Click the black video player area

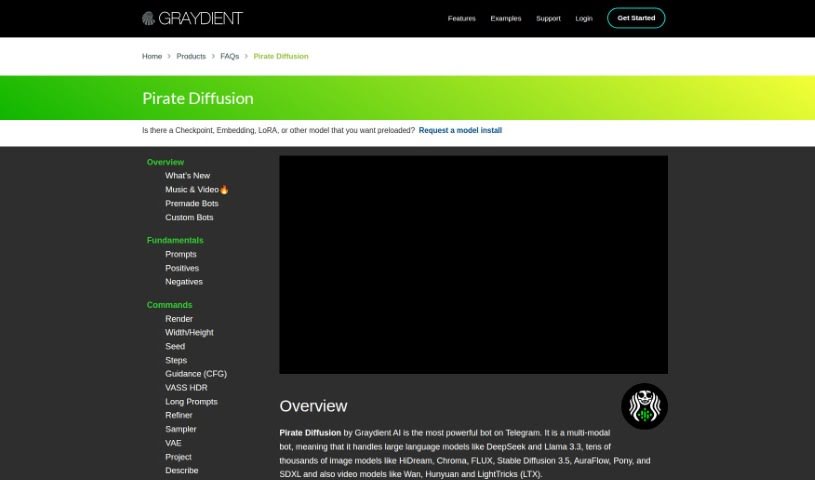click(474, 265)
